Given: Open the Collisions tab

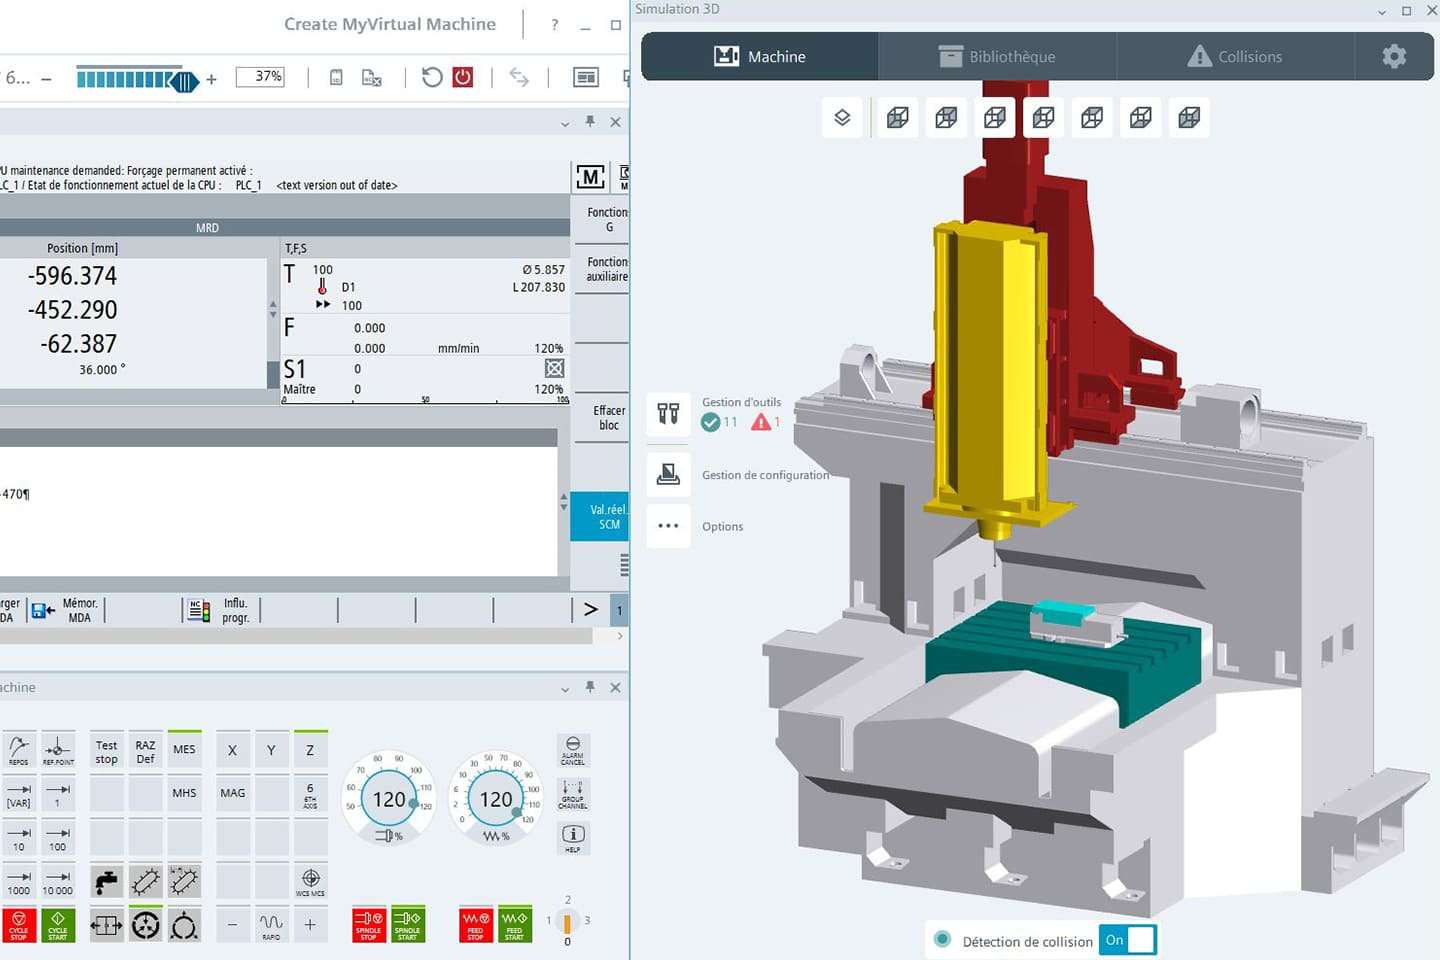Looking at the screenshot, I should pos(1235,57).
